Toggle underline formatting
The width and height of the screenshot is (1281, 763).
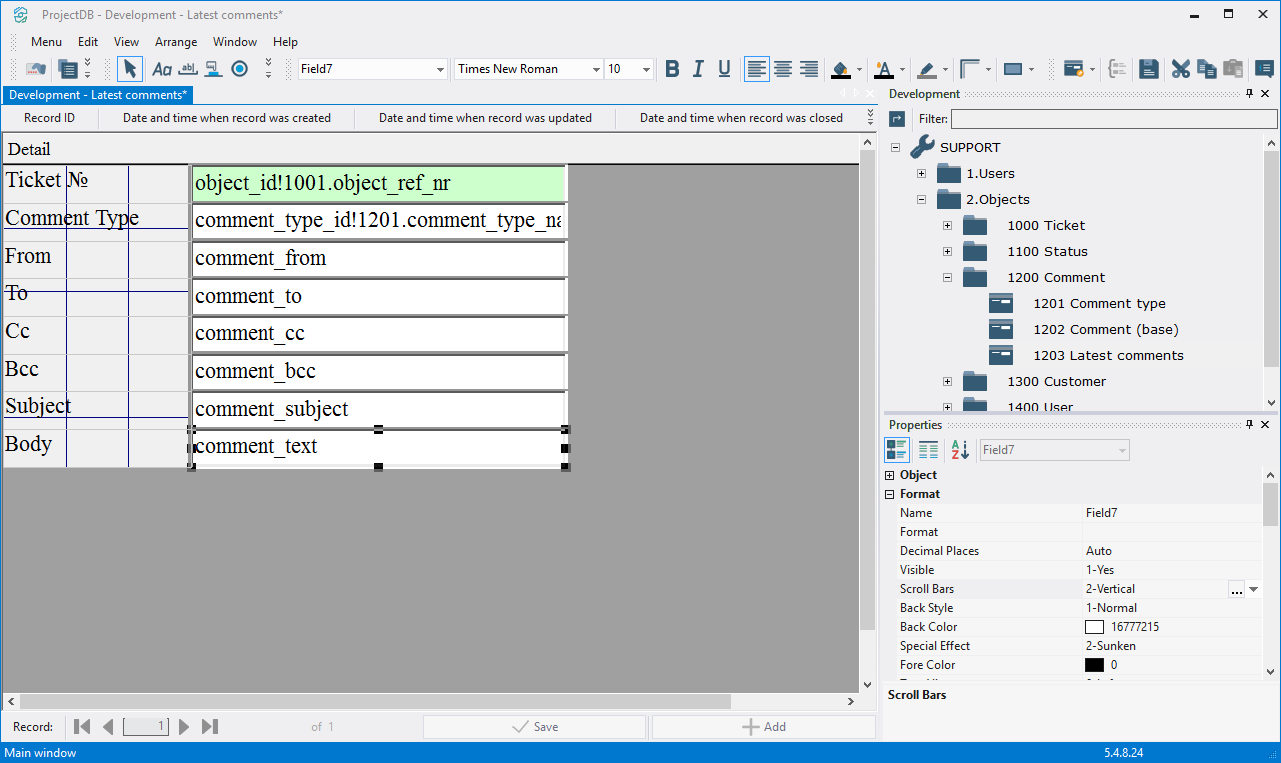tap(724, 69)
